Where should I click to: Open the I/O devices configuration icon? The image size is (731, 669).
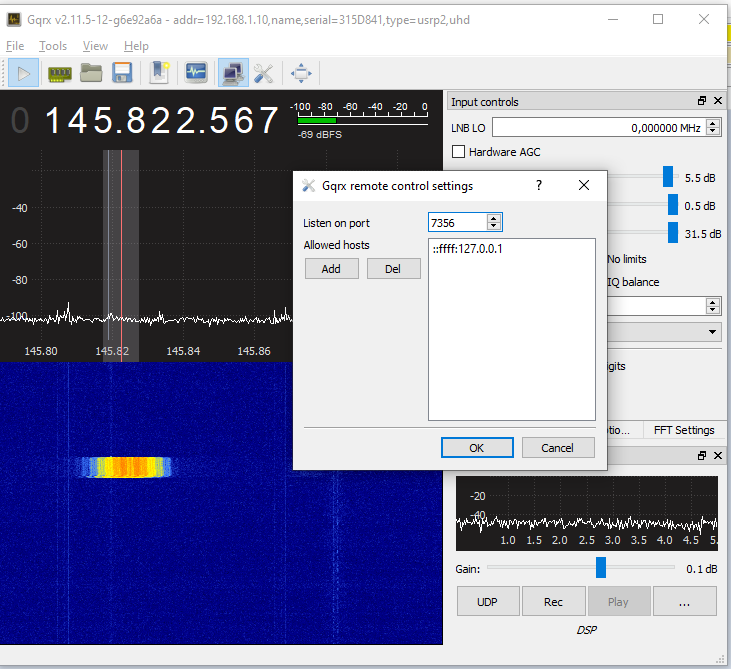(x=60, y=73)
